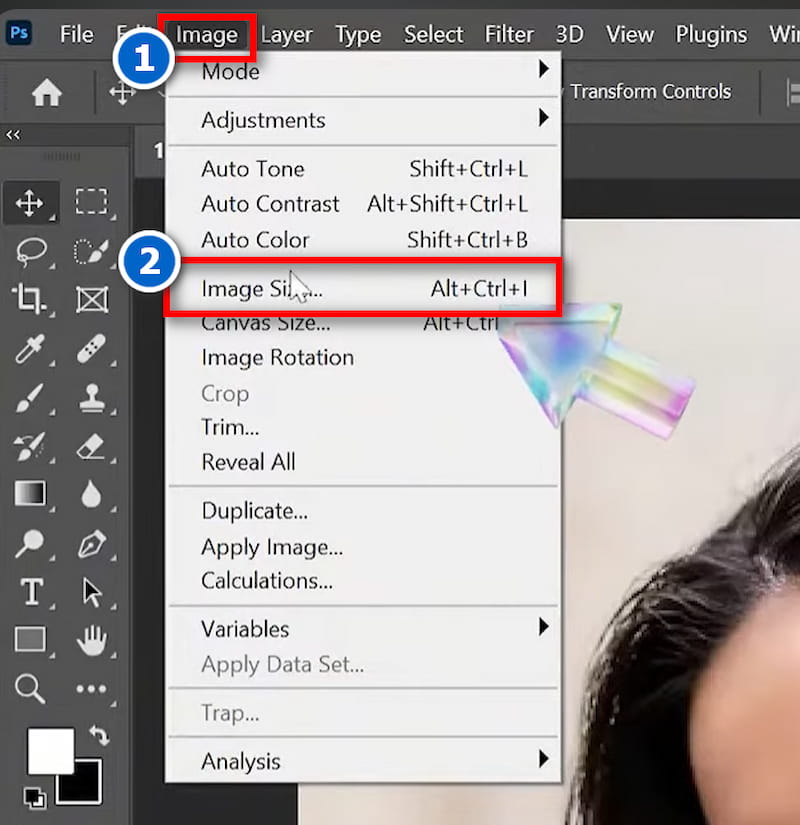
Task: Expand the Adjustments submenu
Action: point(263,120)
